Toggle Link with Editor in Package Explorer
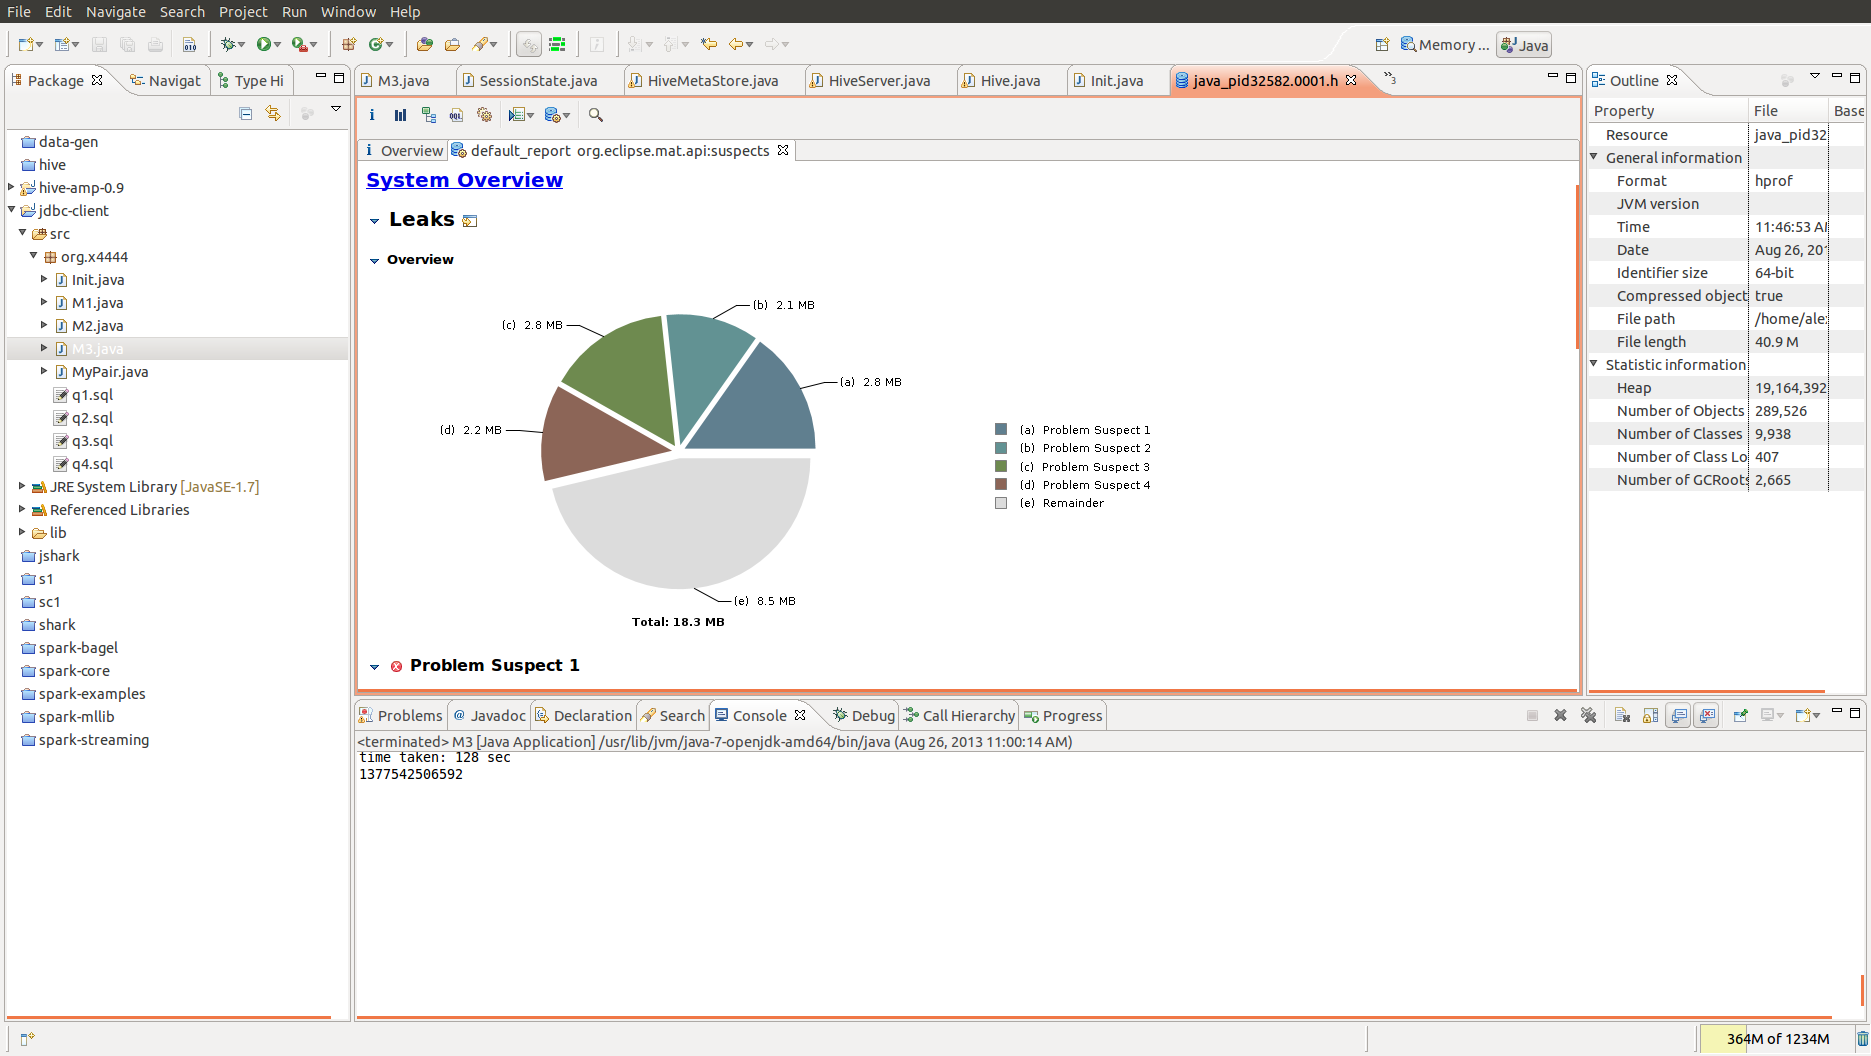 (x=273, y=114)
